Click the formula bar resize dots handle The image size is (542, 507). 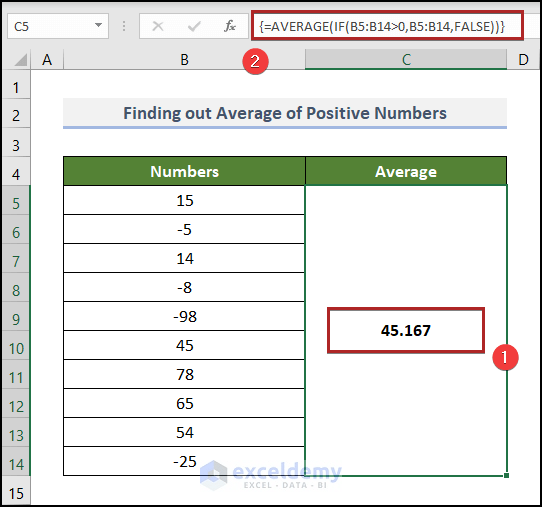coord(124,26)
